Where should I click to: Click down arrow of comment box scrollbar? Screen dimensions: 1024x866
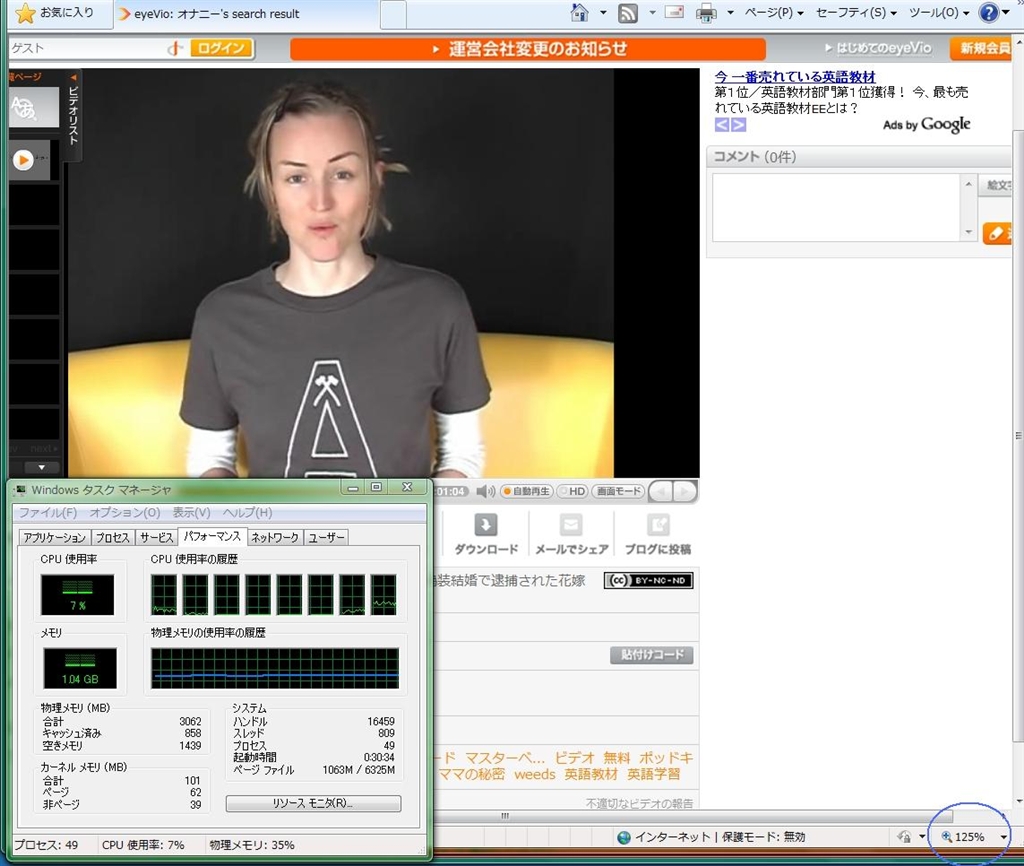pos(968,232)
